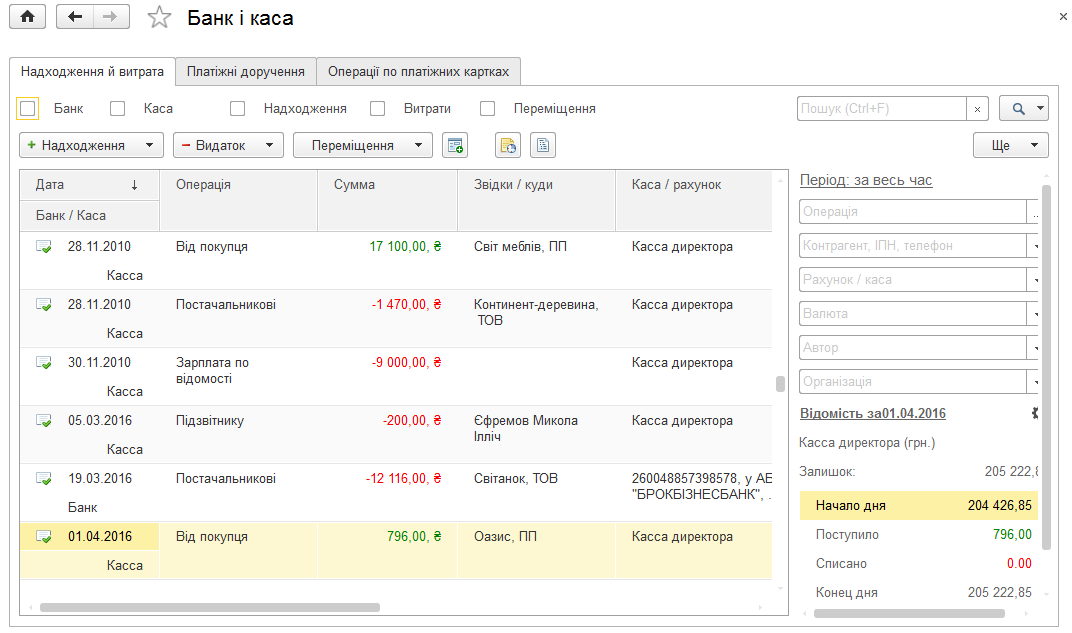Click the table horizontal scrollbar thumb

[210, 608]
